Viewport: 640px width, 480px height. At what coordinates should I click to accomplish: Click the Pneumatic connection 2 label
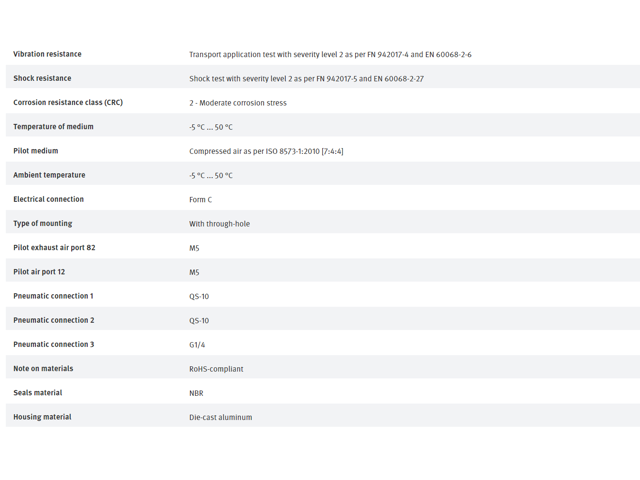[x=53, y=320]
